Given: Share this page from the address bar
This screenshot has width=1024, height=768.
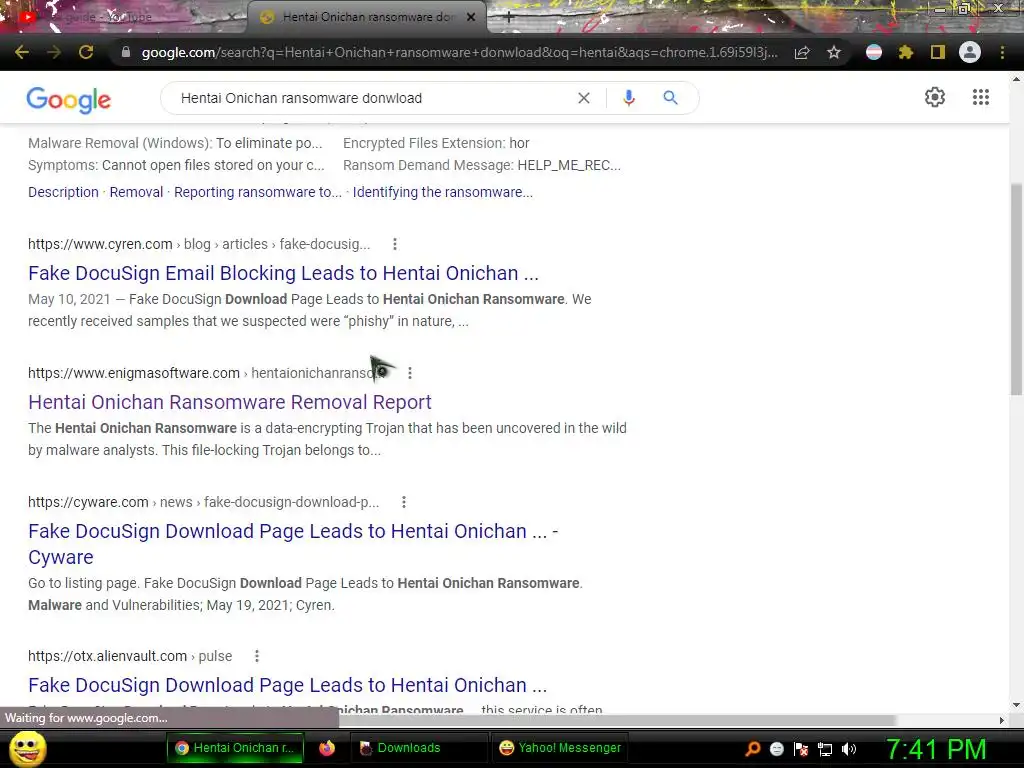Looking at the screenshot, I should [802, 52].
